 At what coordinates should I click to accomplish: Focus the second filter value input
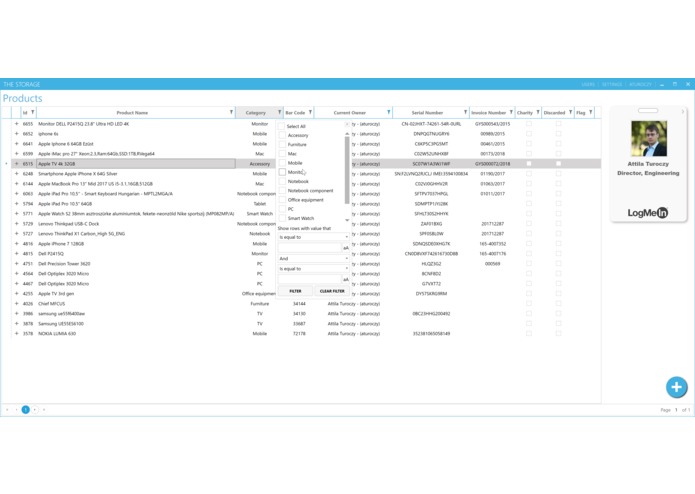click(310, 280)
